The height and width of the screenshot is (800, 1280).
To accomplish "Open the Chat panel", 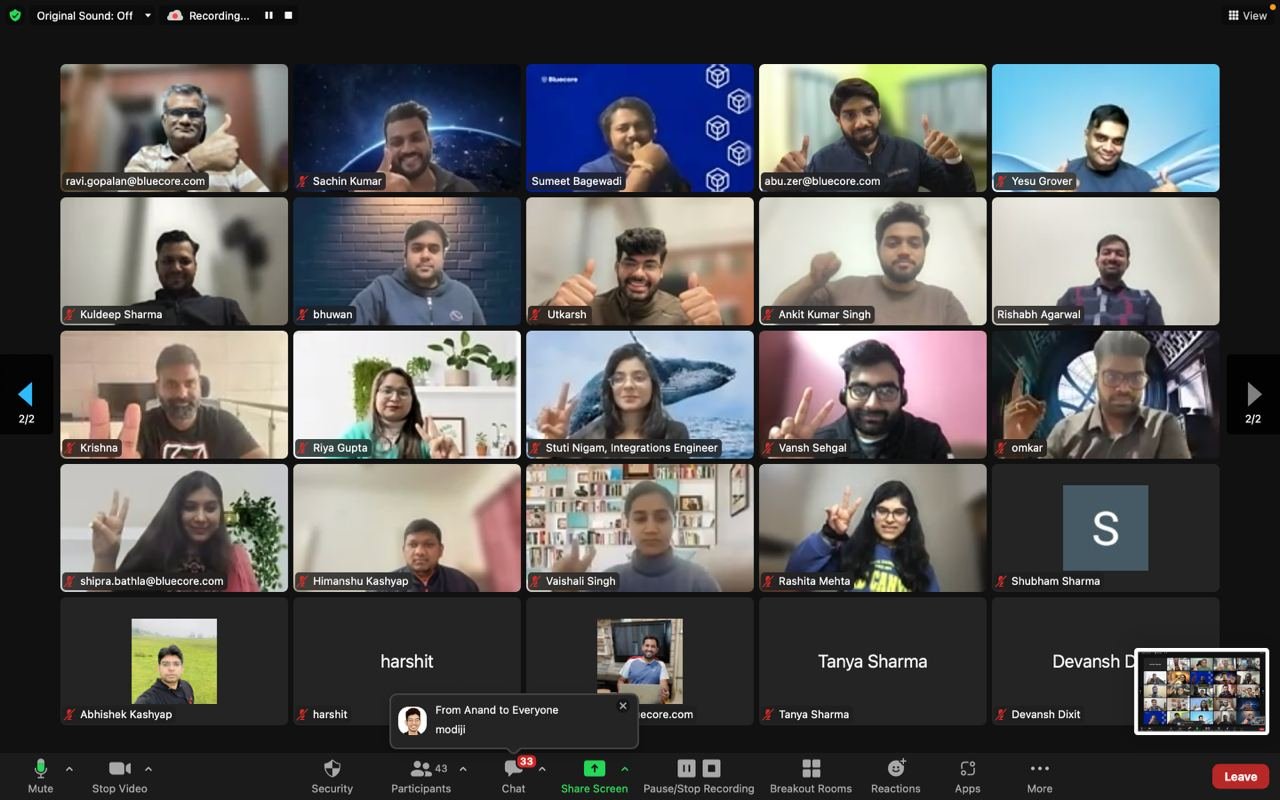I will pyautogui.click(x=513, y=775).
